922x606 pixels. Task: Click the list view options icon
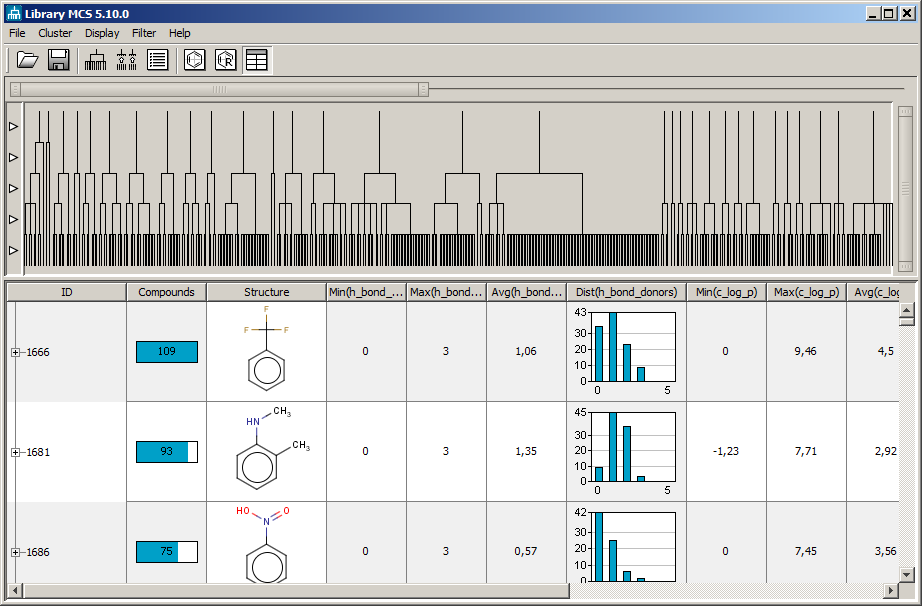(158, 59)
